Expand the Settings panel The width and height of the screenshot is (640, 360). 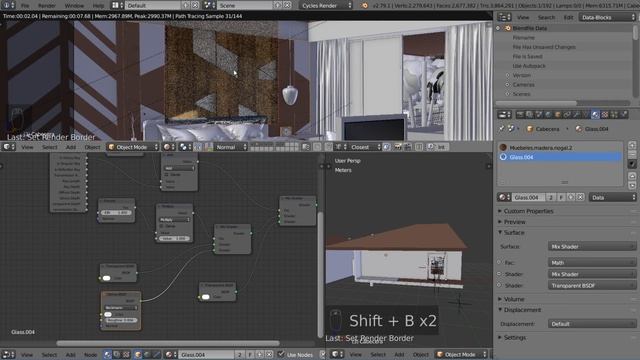514,338
